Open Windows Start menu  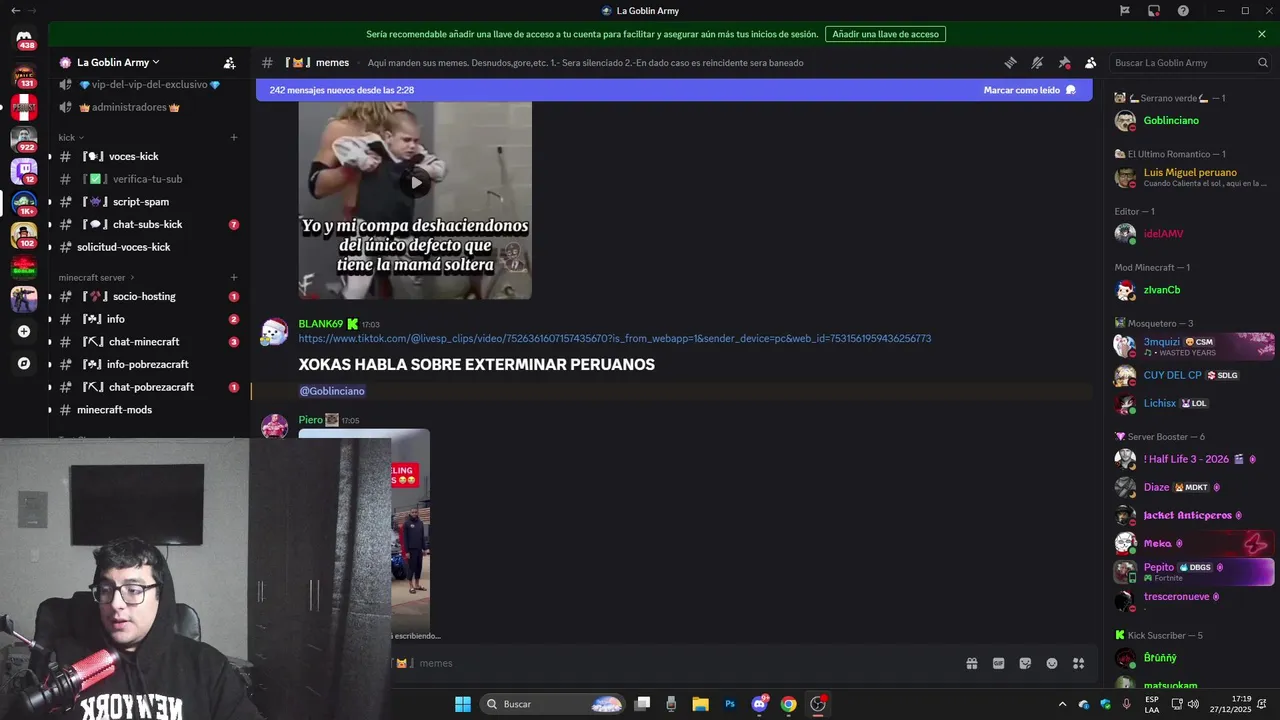(463, 704)
